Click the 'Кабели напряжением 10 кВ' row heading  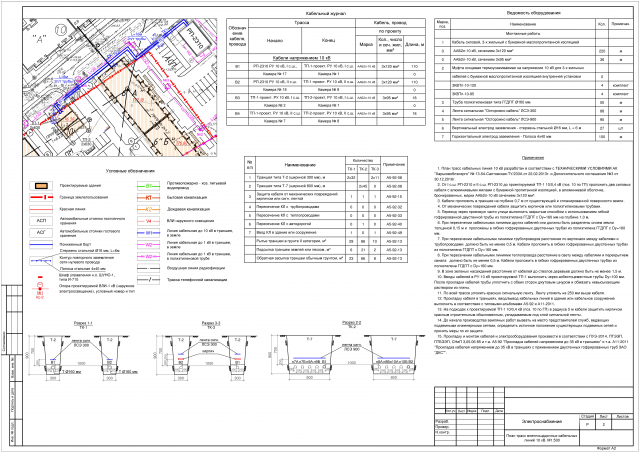[x=302, y=58]
